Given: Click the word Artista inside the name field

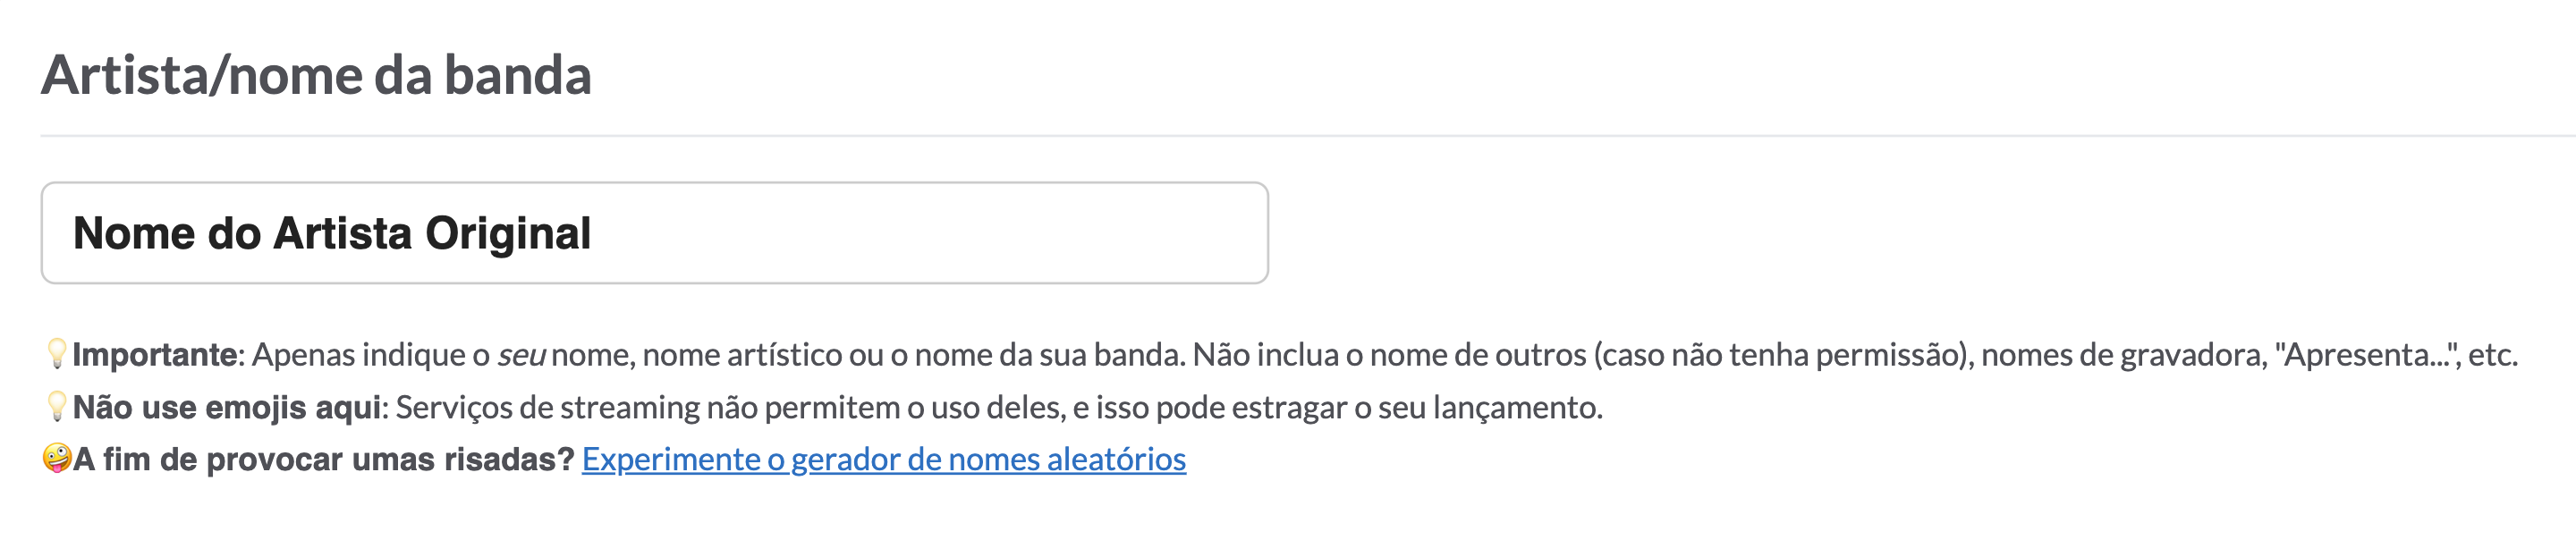Looking at the screenshot, I should pyautogui.click(x=343, y=233).
